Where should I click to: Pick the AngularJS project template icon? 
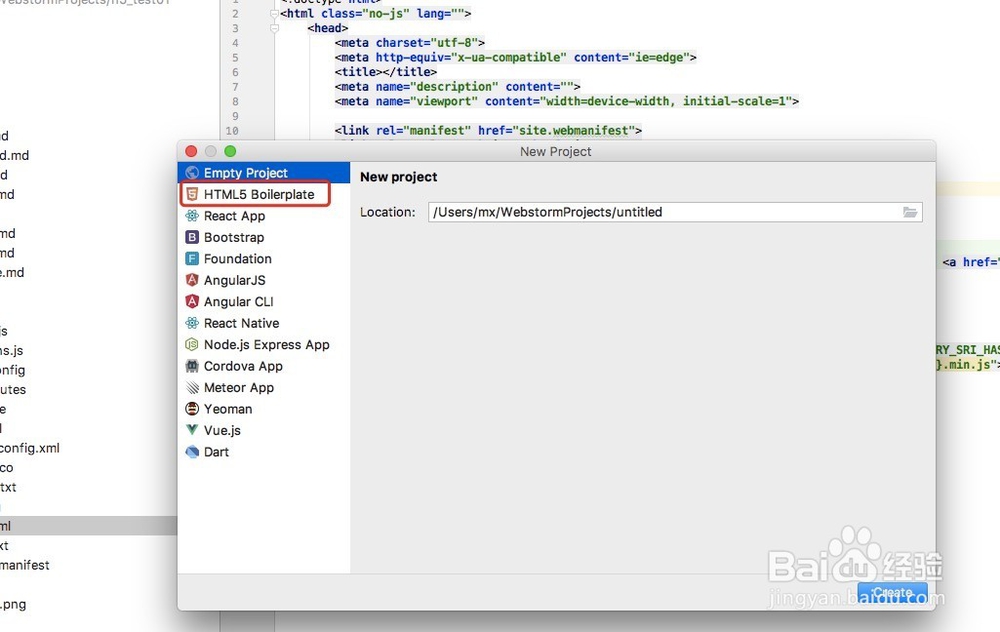pyautogui.click(x=191, y=280)
